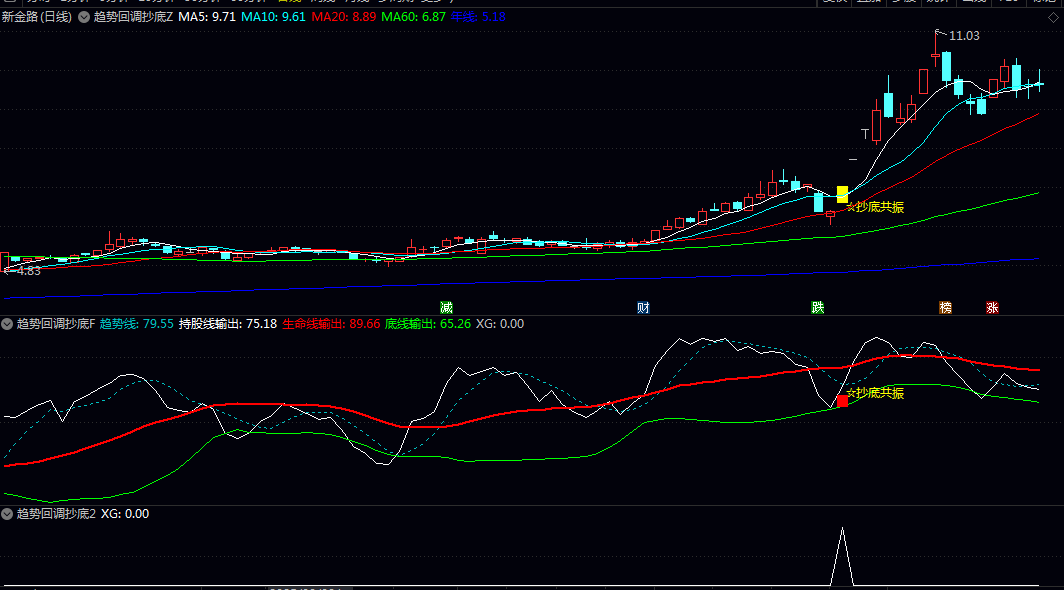Click the green 减 event marker
Screen dimensions: 1064x590
pyautogui.click(x=446, y=307)
